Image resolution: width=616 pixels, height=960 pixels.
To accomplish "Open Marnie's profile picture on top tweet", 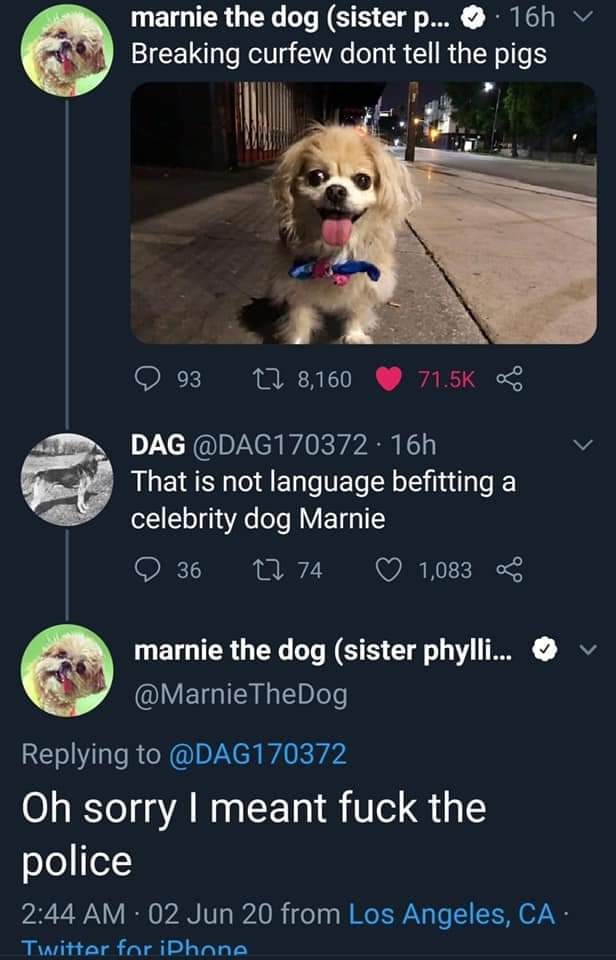I will click(66, 50).
